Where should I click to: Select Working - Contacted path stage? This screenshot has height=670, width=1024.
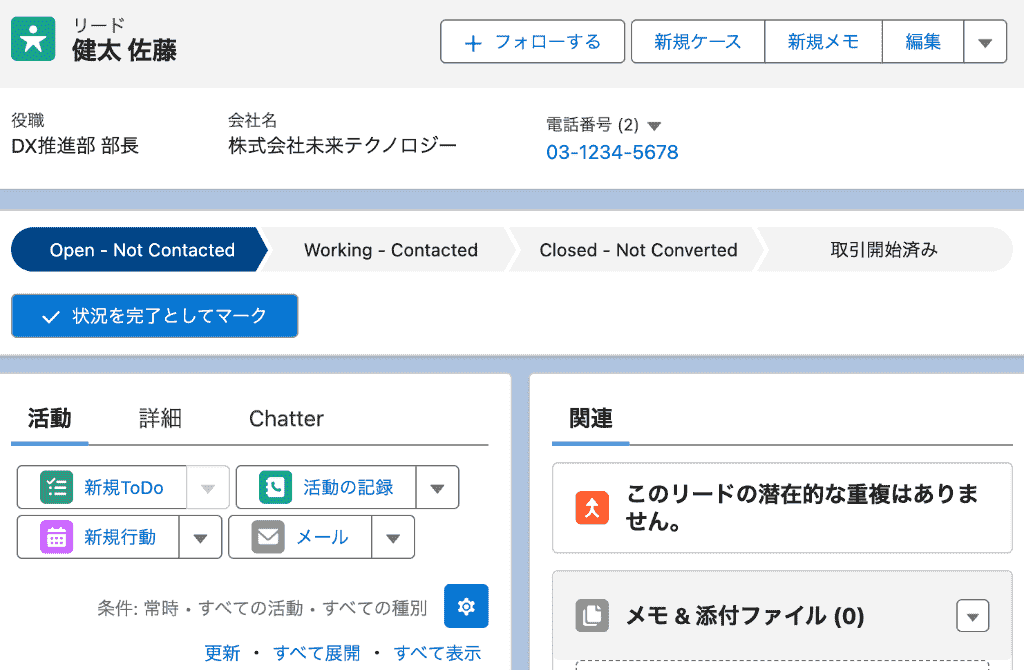[x=391, y=250]
